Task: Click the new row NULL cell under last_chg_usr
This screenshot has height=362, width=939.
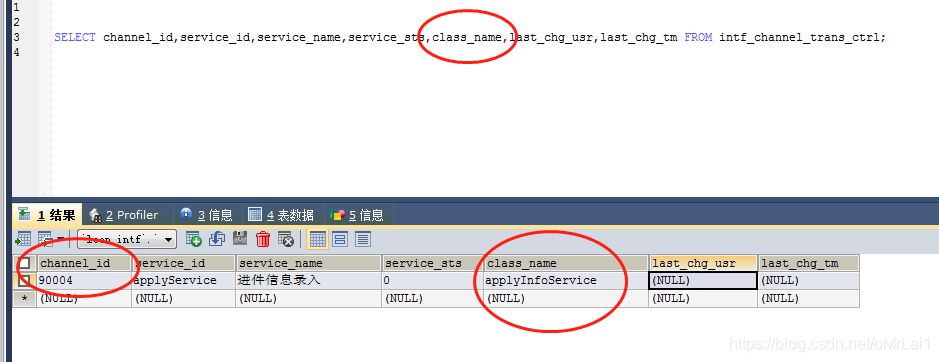Action: click(x=703, y=298)
